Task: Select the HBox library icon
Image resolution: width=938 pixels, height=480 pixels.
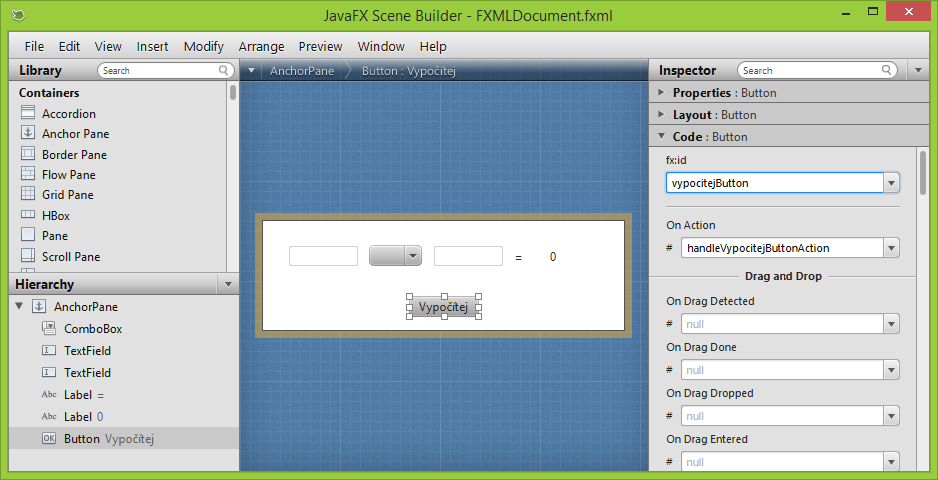Action: [x=28, y=215]
